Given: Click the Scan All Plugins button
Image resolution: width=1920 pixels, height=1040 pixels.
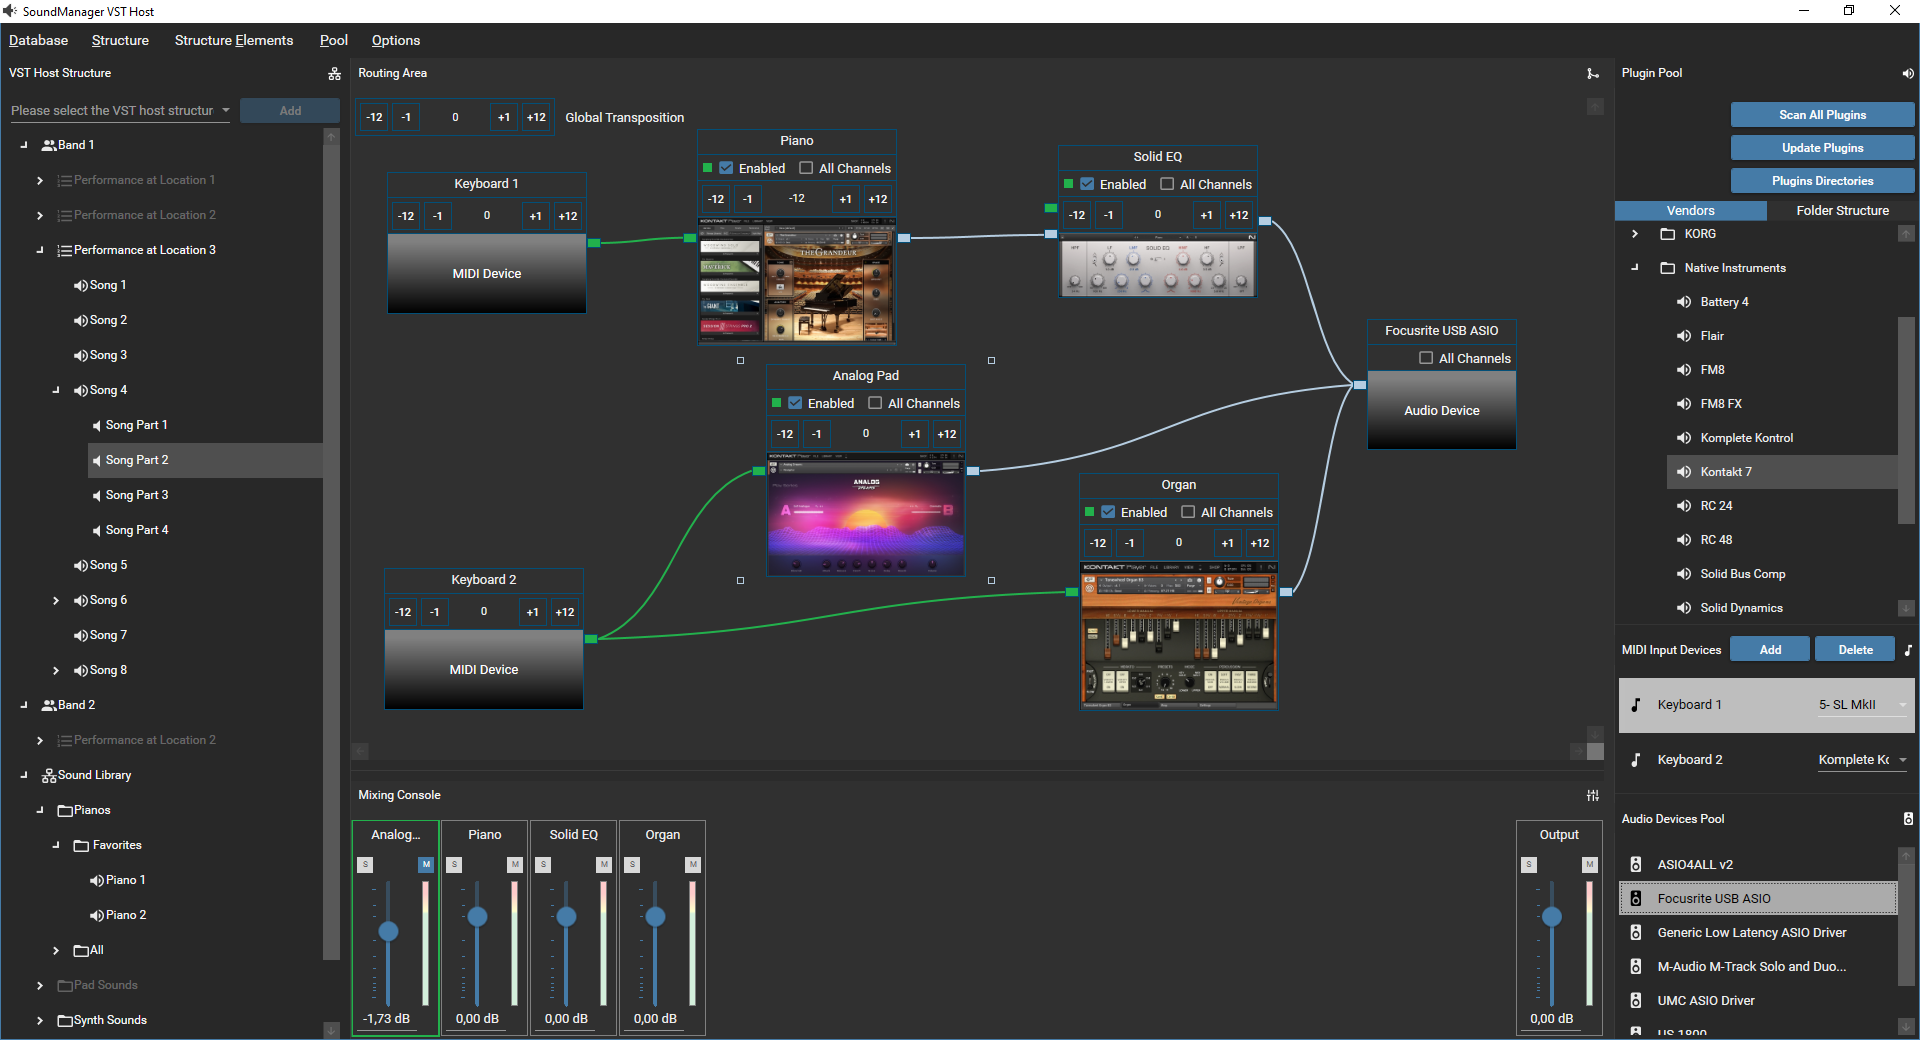Looking at the screenshot, I should pos(1822,114).
